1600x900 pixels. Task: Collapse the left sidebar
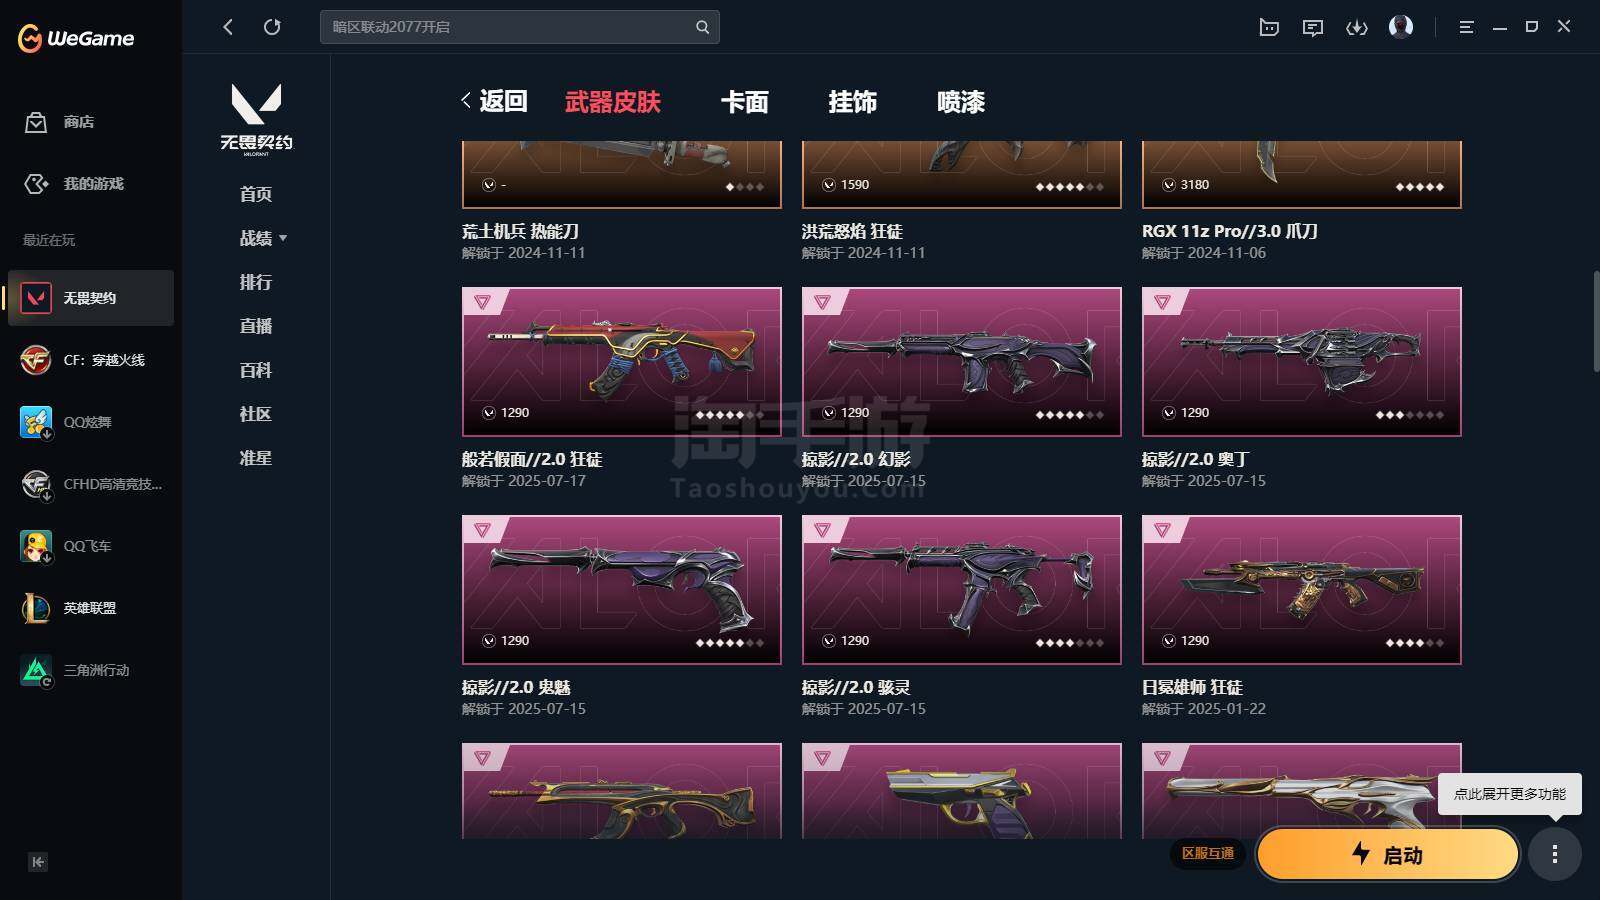[38, 862]
